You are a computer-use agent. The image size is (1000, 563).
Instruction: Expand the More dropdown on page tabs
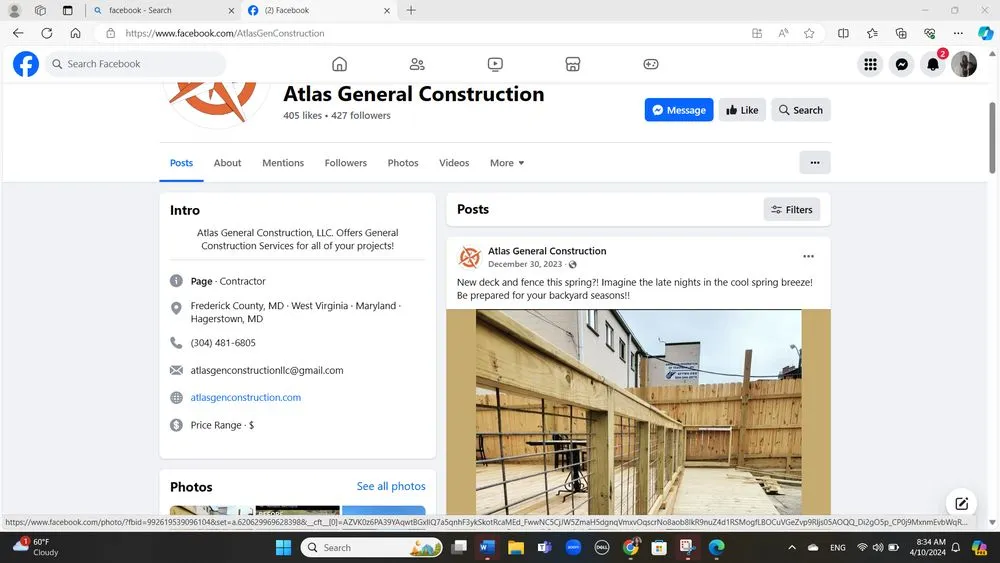(506, 163)
